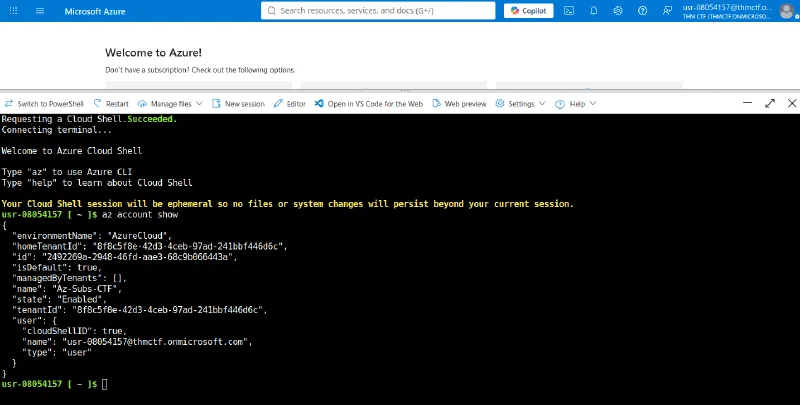Screen dimensions: 800x405
Task: Click the green Succeeded. status text
Action: click(x=152, y=119)
